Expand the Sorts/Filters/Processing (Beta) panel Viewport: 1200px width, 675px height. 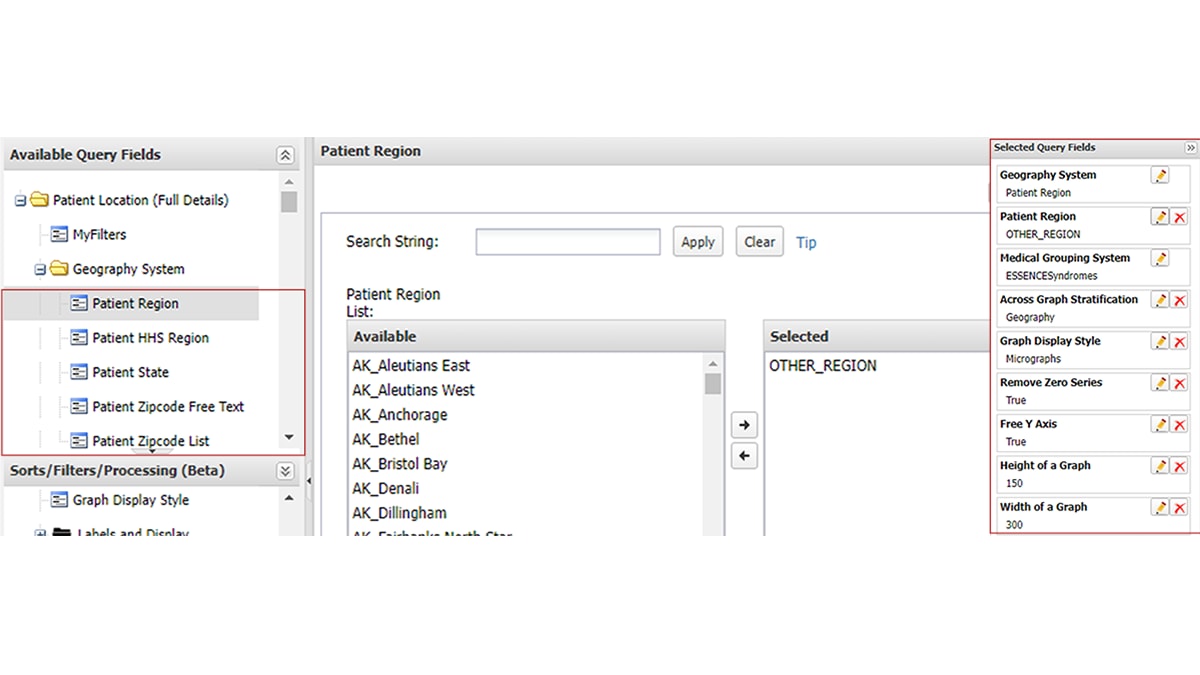(x=285, y=471)
